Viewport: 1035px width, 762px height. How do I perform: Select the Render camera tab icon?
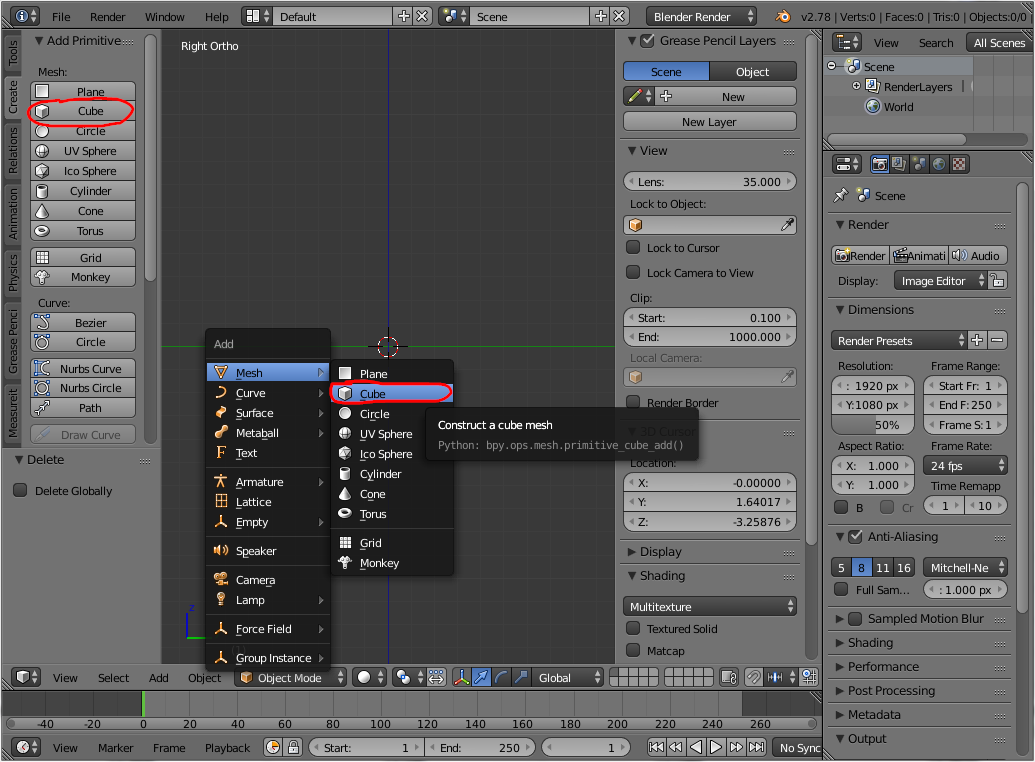(880, 163)
